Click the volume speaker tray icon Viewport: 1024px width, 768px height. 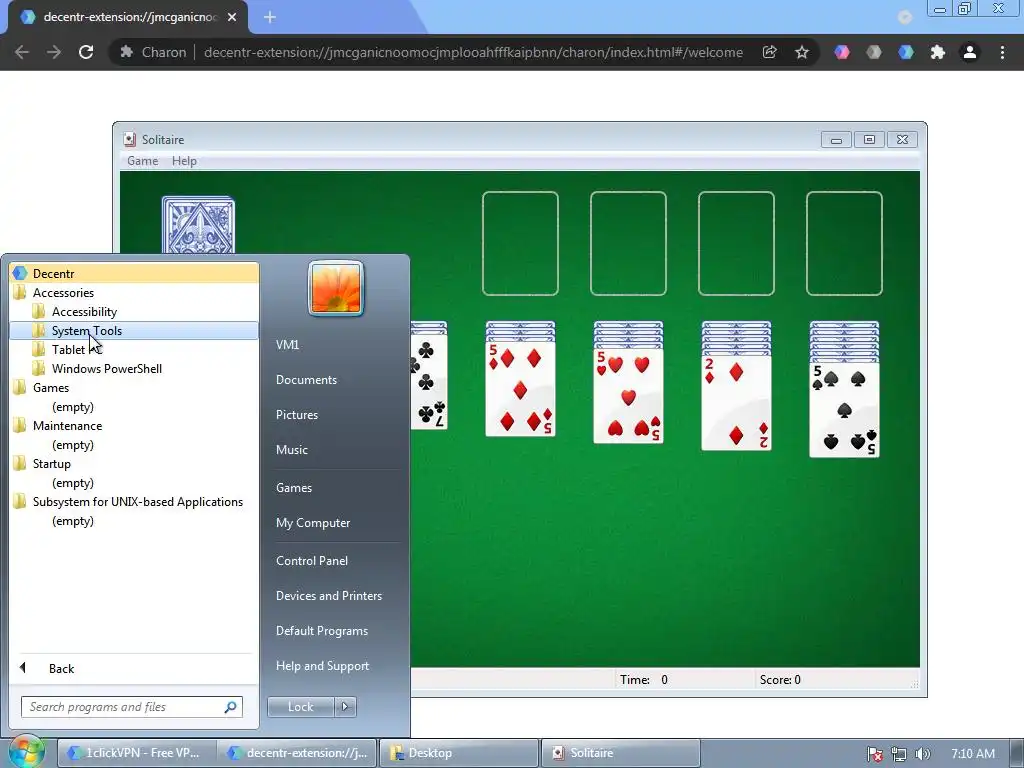922,754
